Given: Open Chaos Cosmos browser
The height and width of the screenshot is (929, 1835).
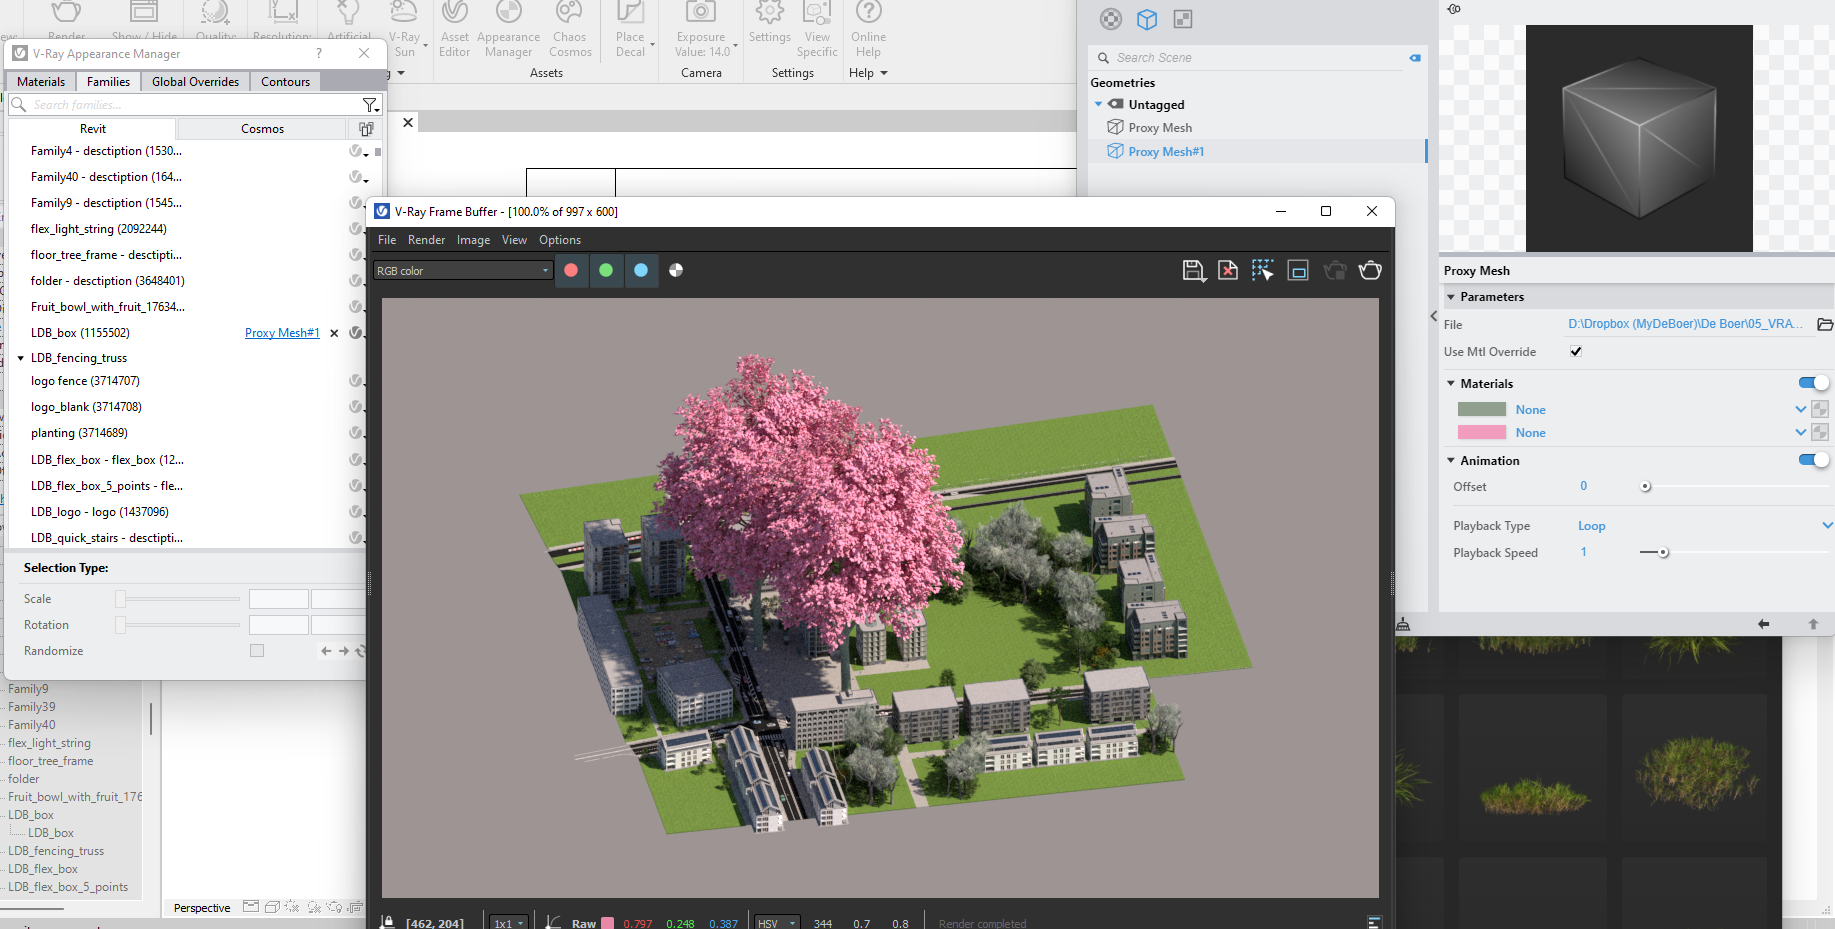Looking at the screenshot, I should [570, 30].
